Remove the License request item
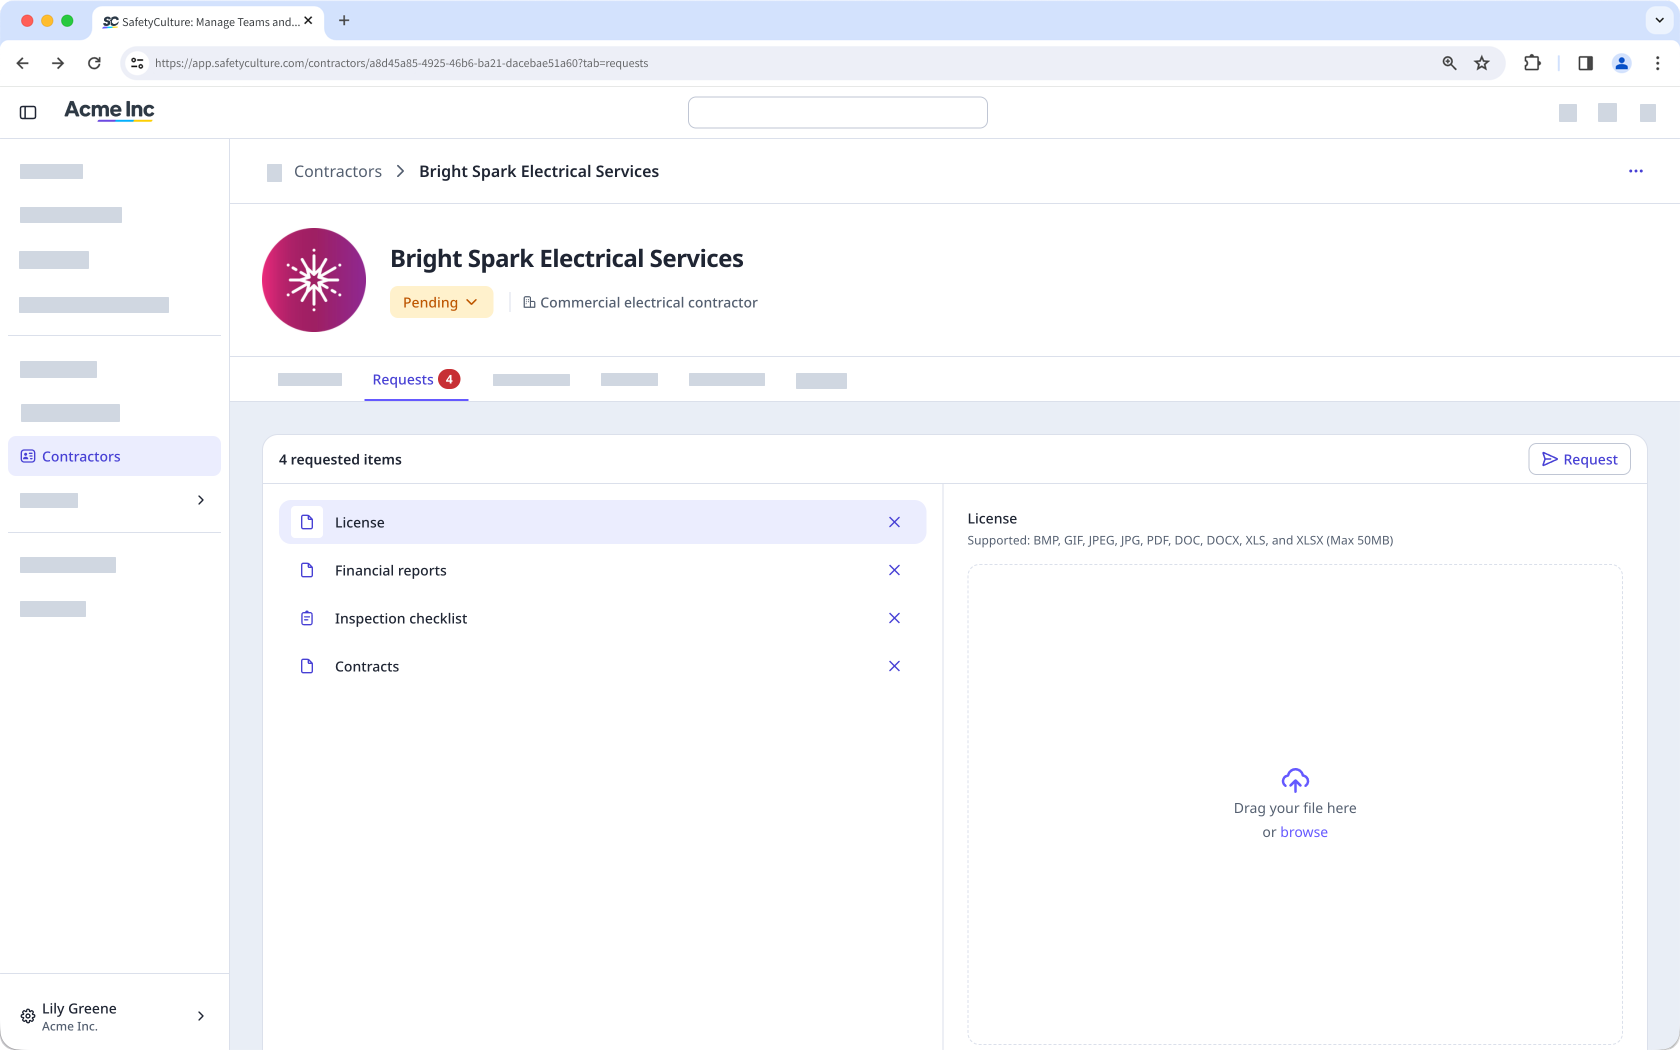The image size is (1680, 1050). 895,522
